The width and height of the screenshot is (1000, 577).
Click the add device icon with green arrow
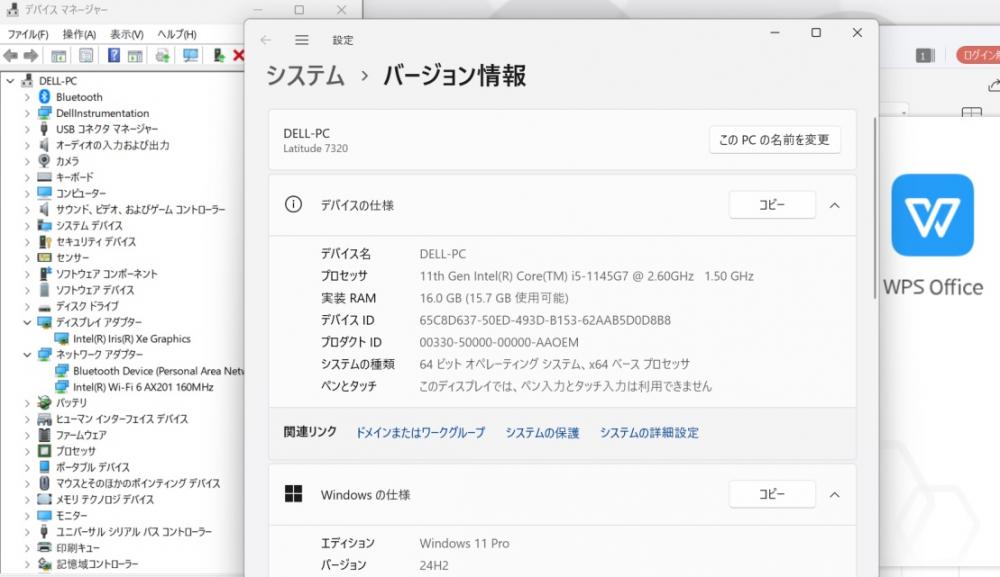[x=219, y=56]
